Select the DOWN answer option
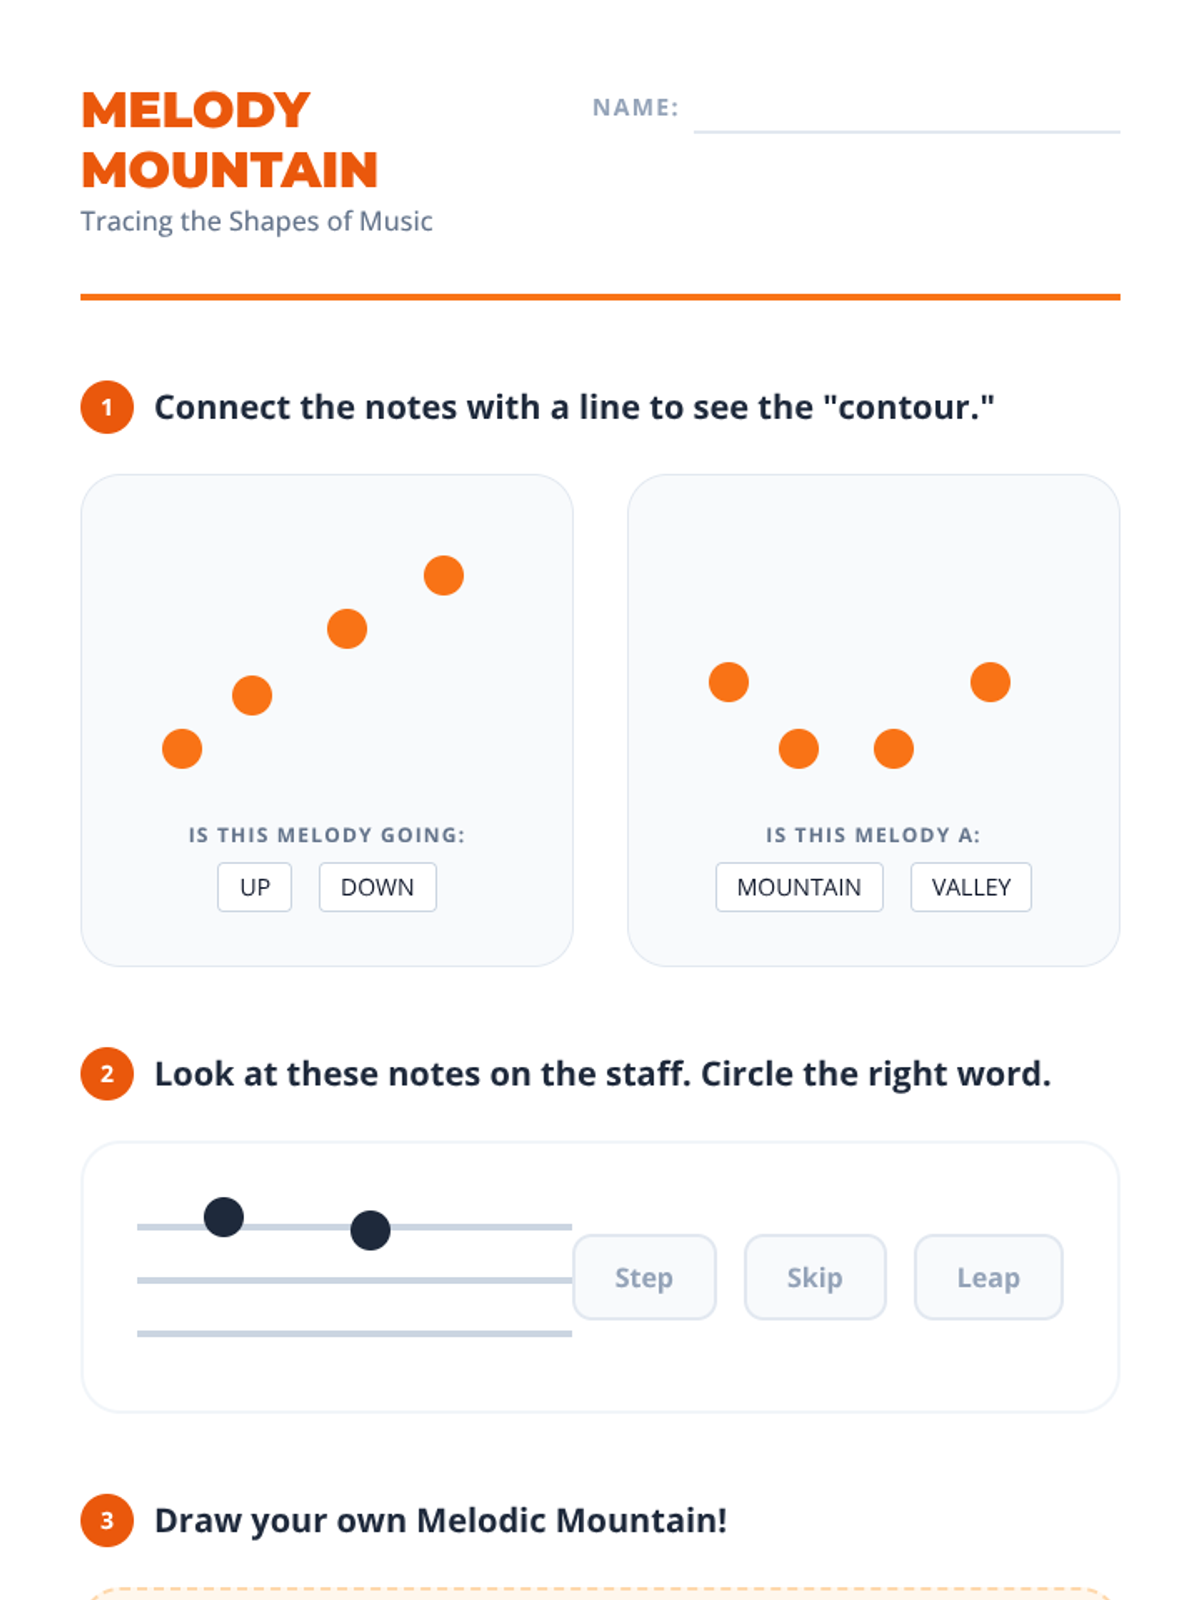 pos(377,887)
